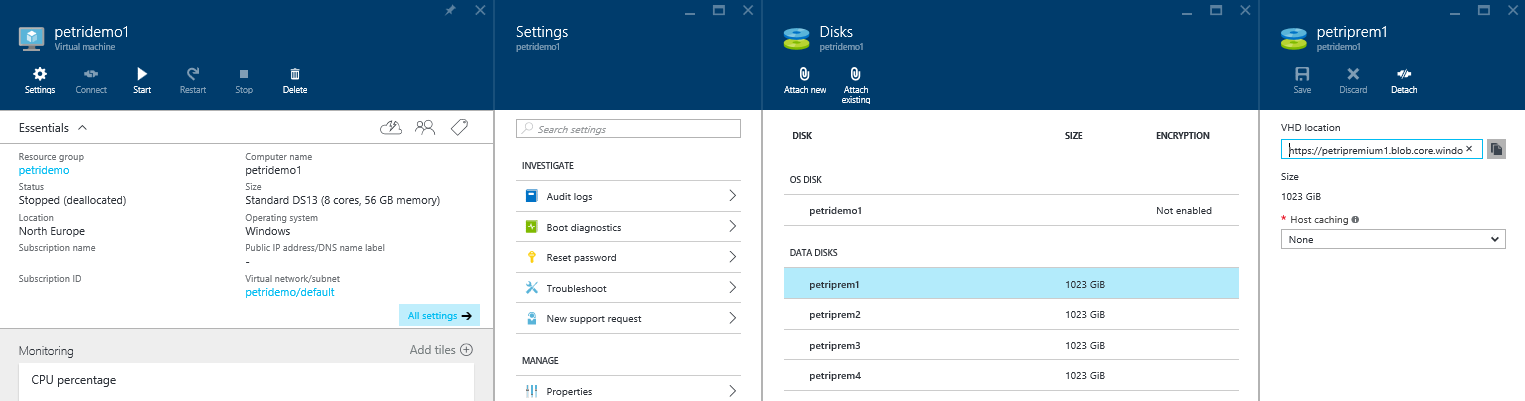Screen dimensions: 1525x401
Task: Expand Properties chevron
Action: pyautogui.click(x=732, y=391)
